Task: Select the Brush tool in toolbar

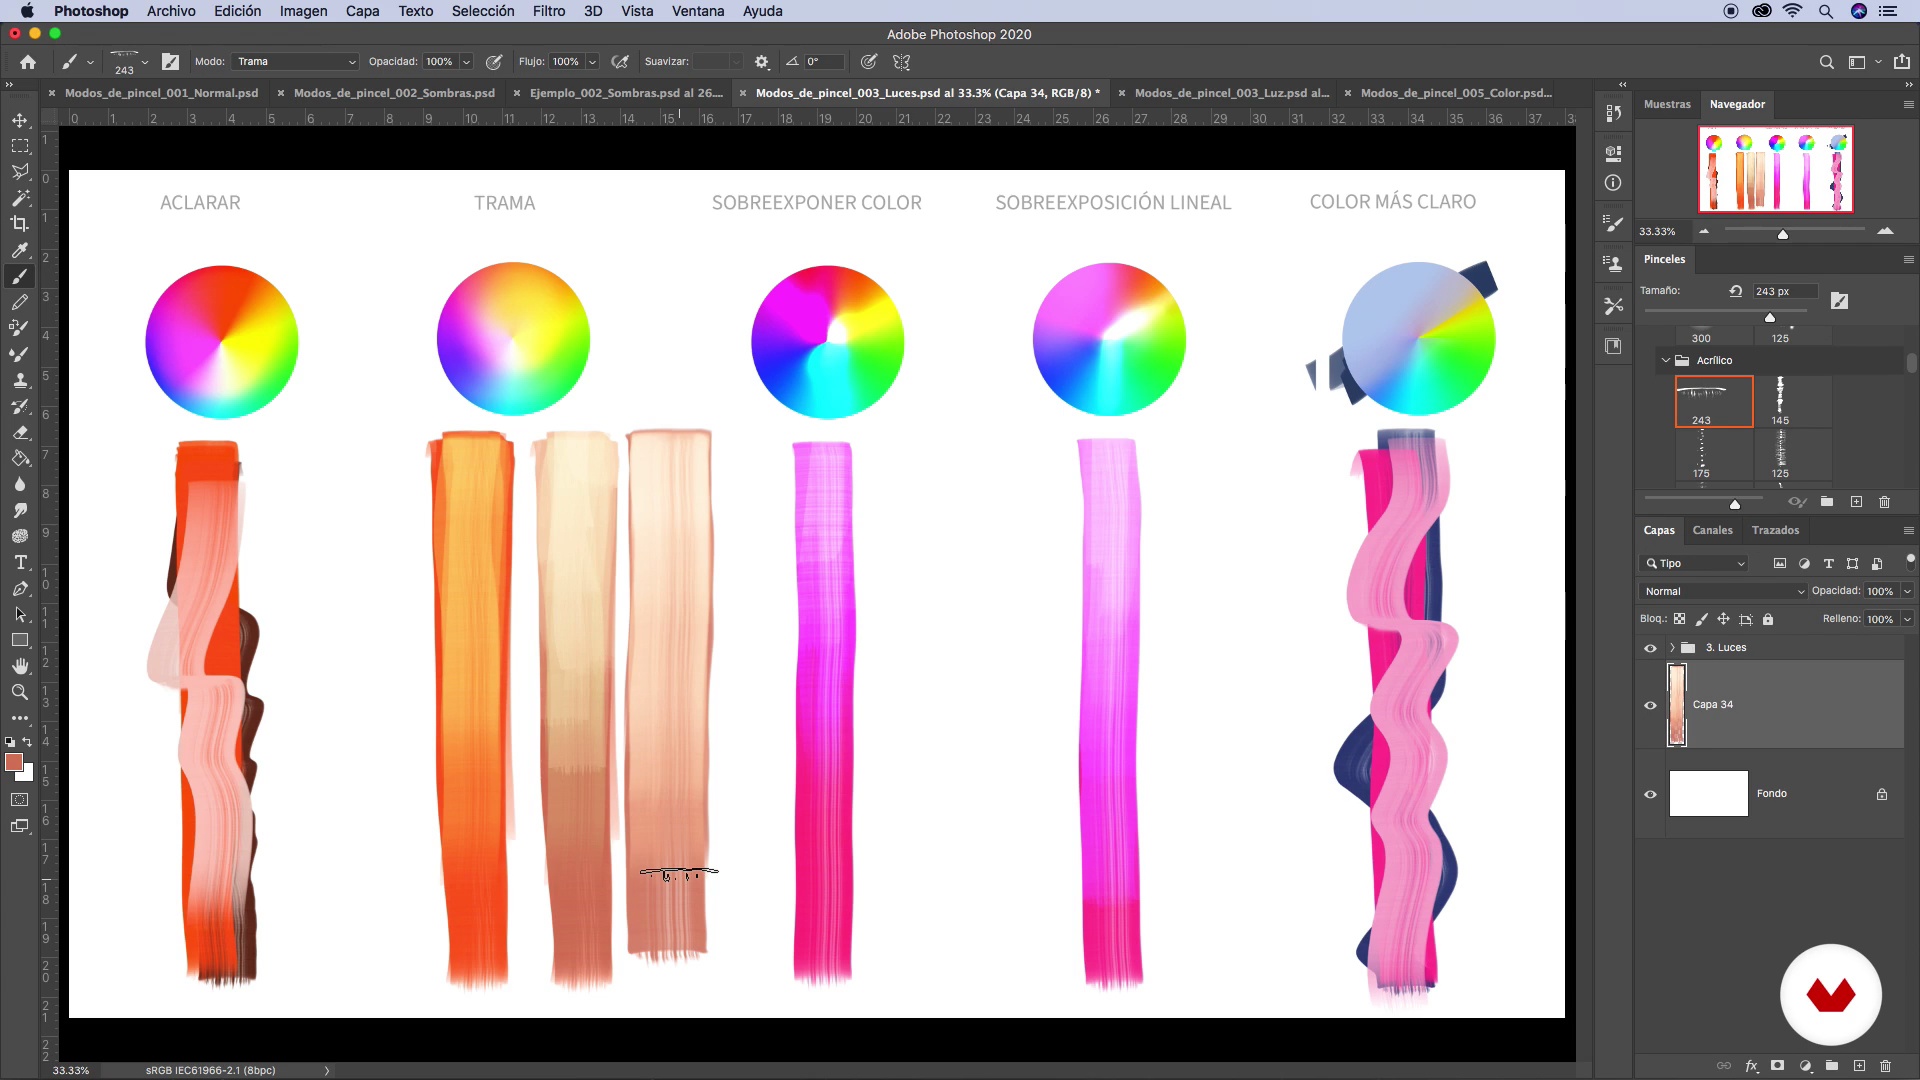Action: [x=20, y=276]
